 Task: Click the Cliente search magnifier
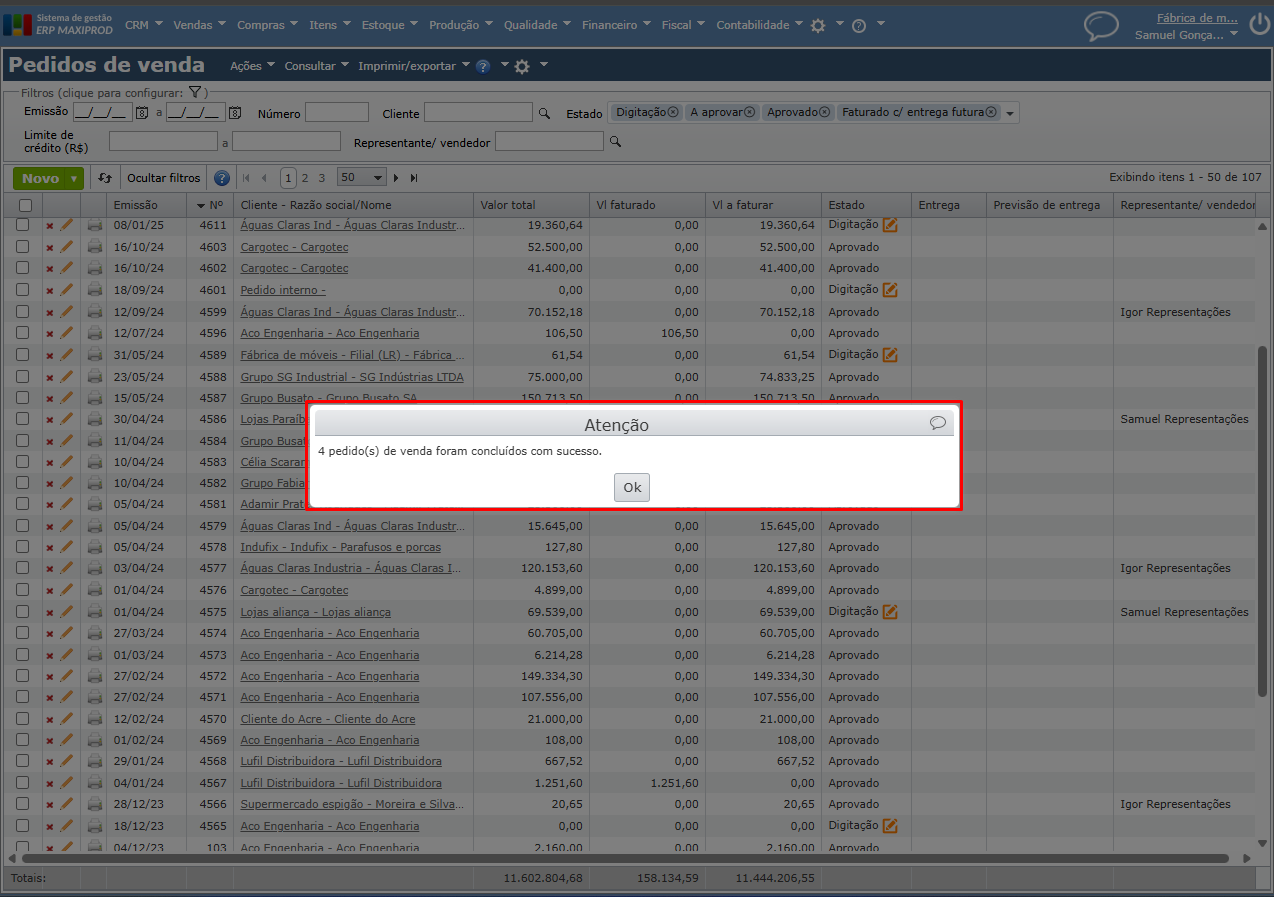(x=544, y=113)
